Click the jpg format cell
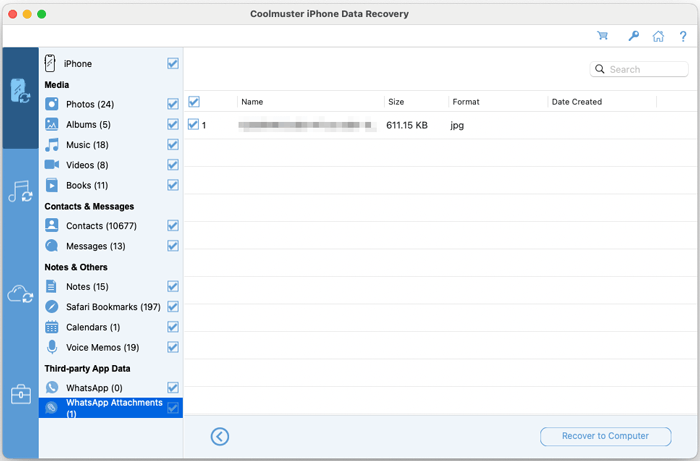The height and width of the screenshot is (461, 700). pyautogui.click(x=457, y=125)
